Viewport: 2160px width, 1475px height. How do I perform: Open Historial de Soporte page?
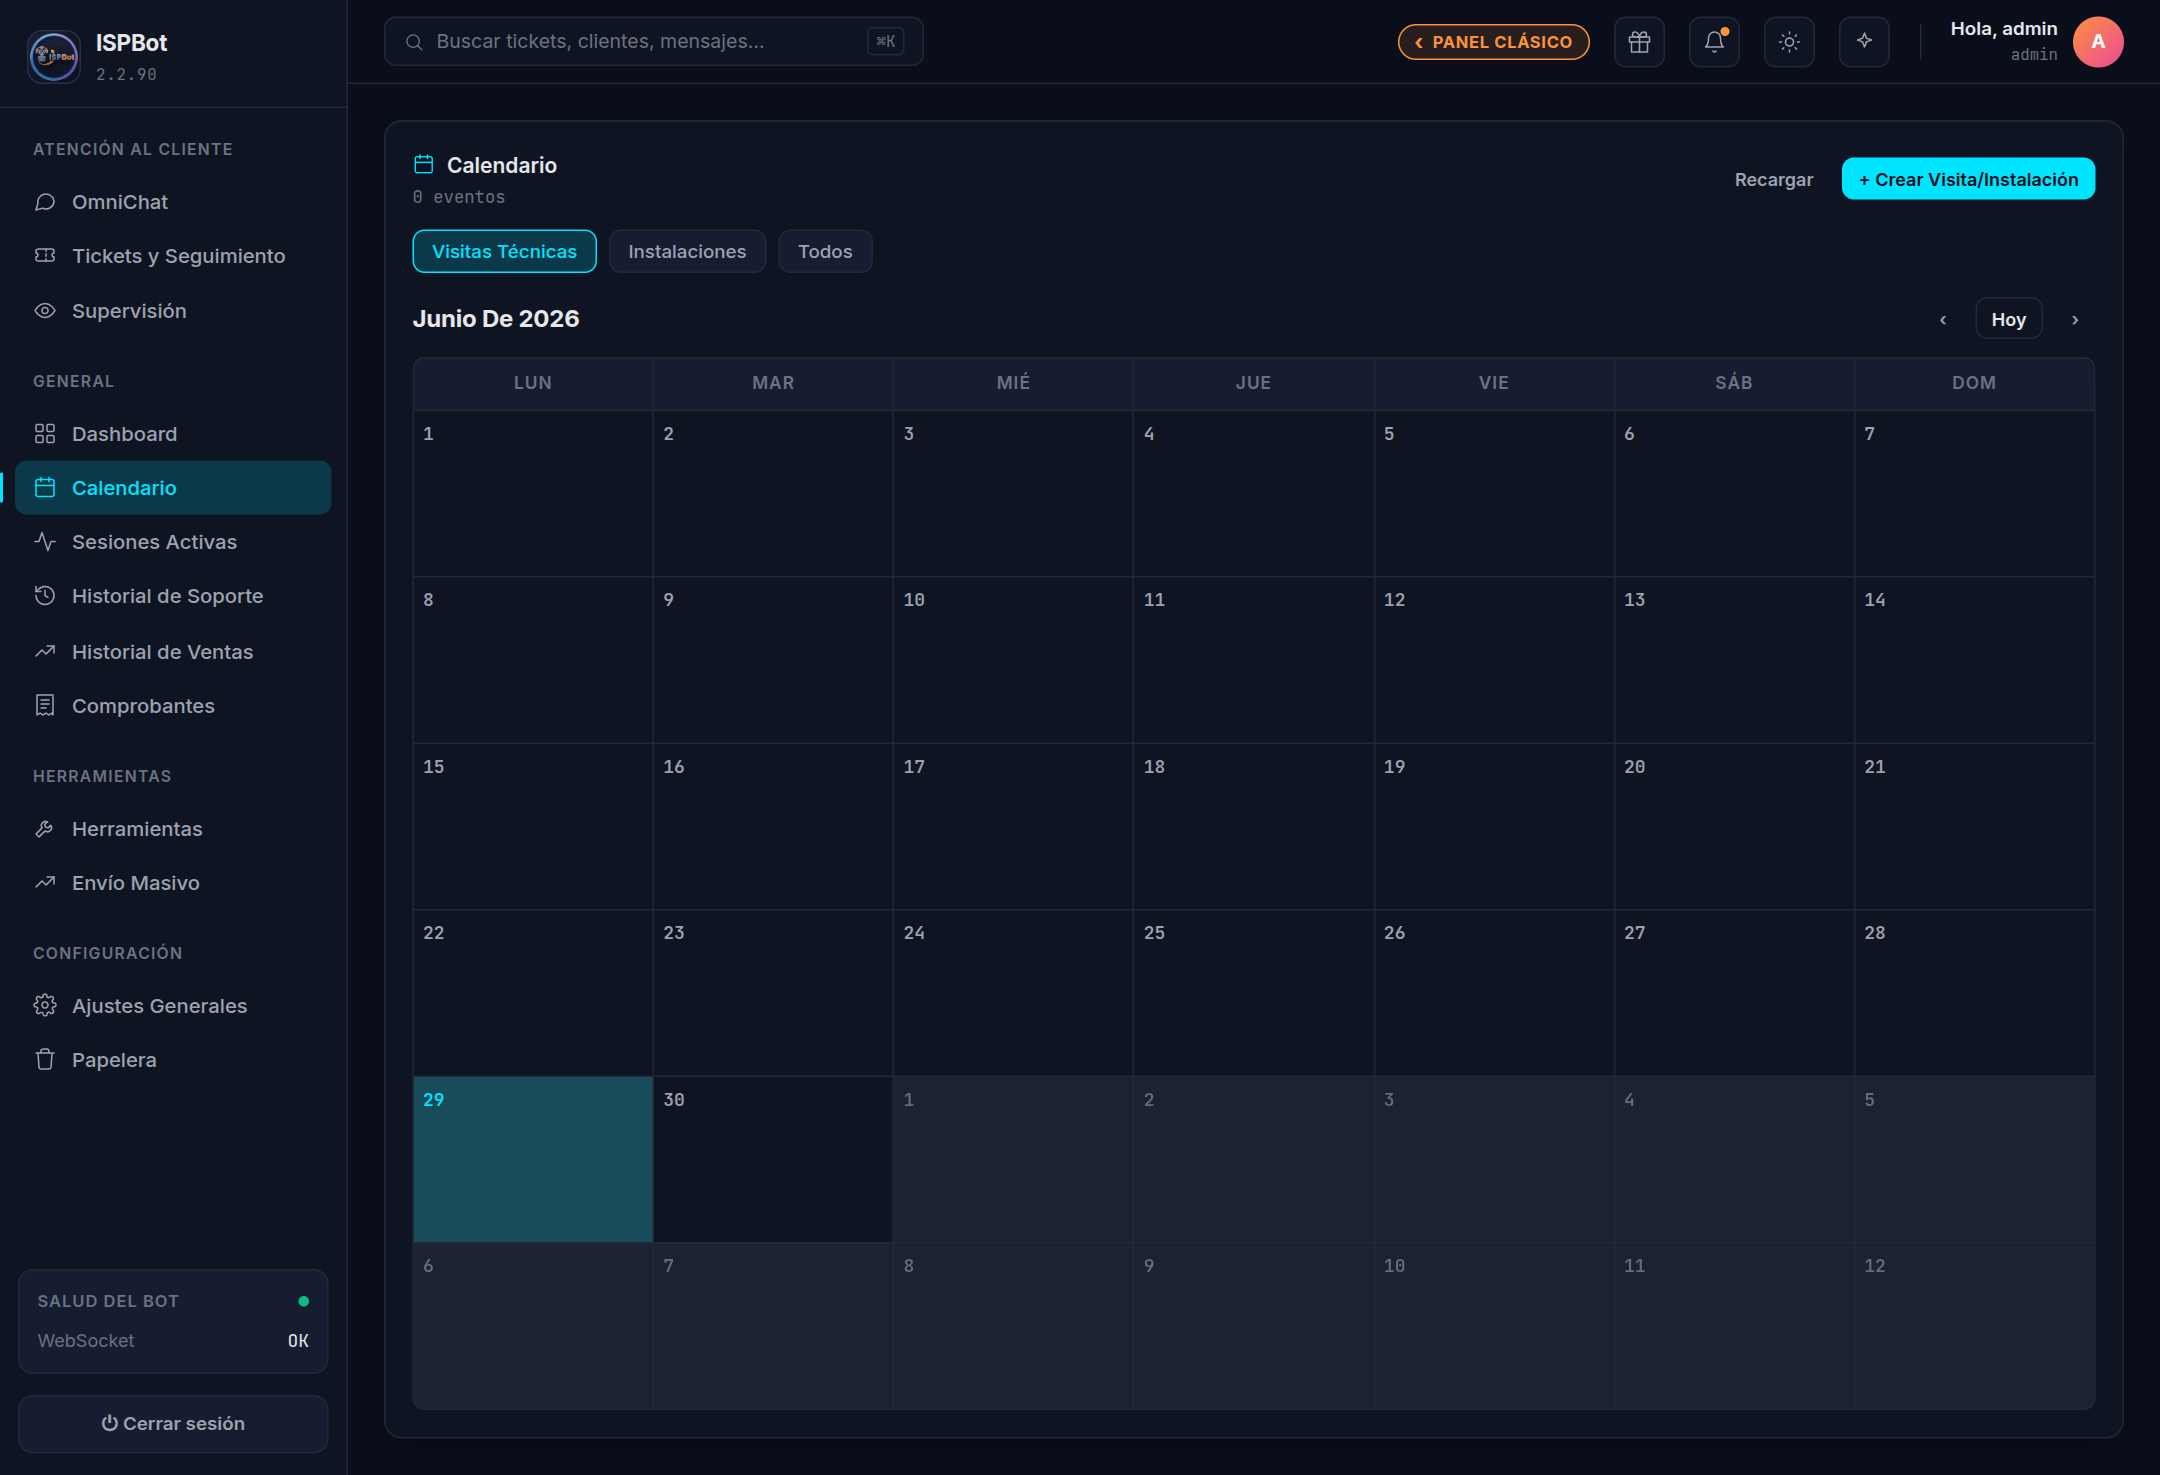click(x=173, y=596)
